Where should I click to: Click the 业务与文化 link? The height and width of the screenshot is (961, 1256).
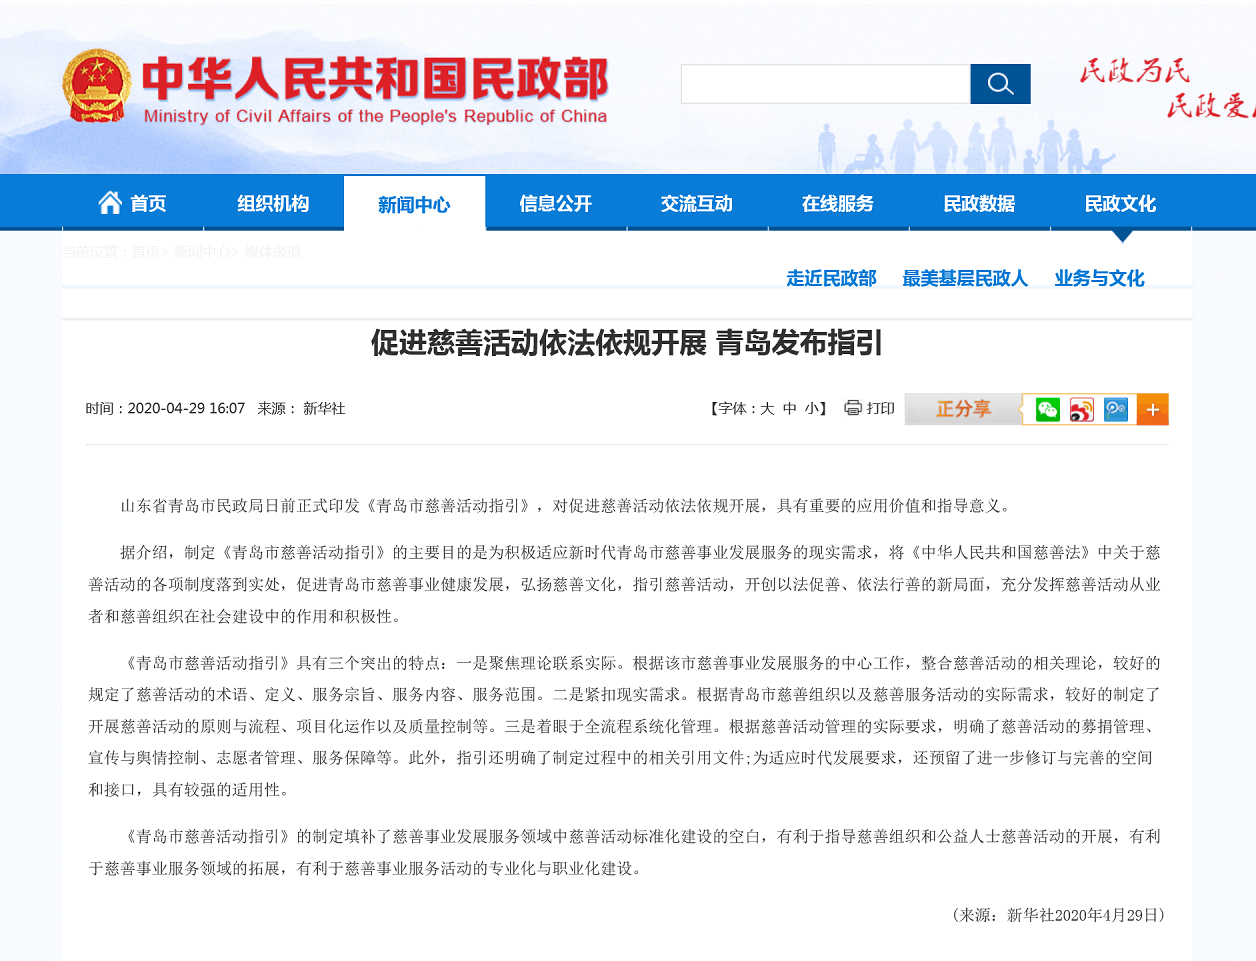coord(1099,278)
